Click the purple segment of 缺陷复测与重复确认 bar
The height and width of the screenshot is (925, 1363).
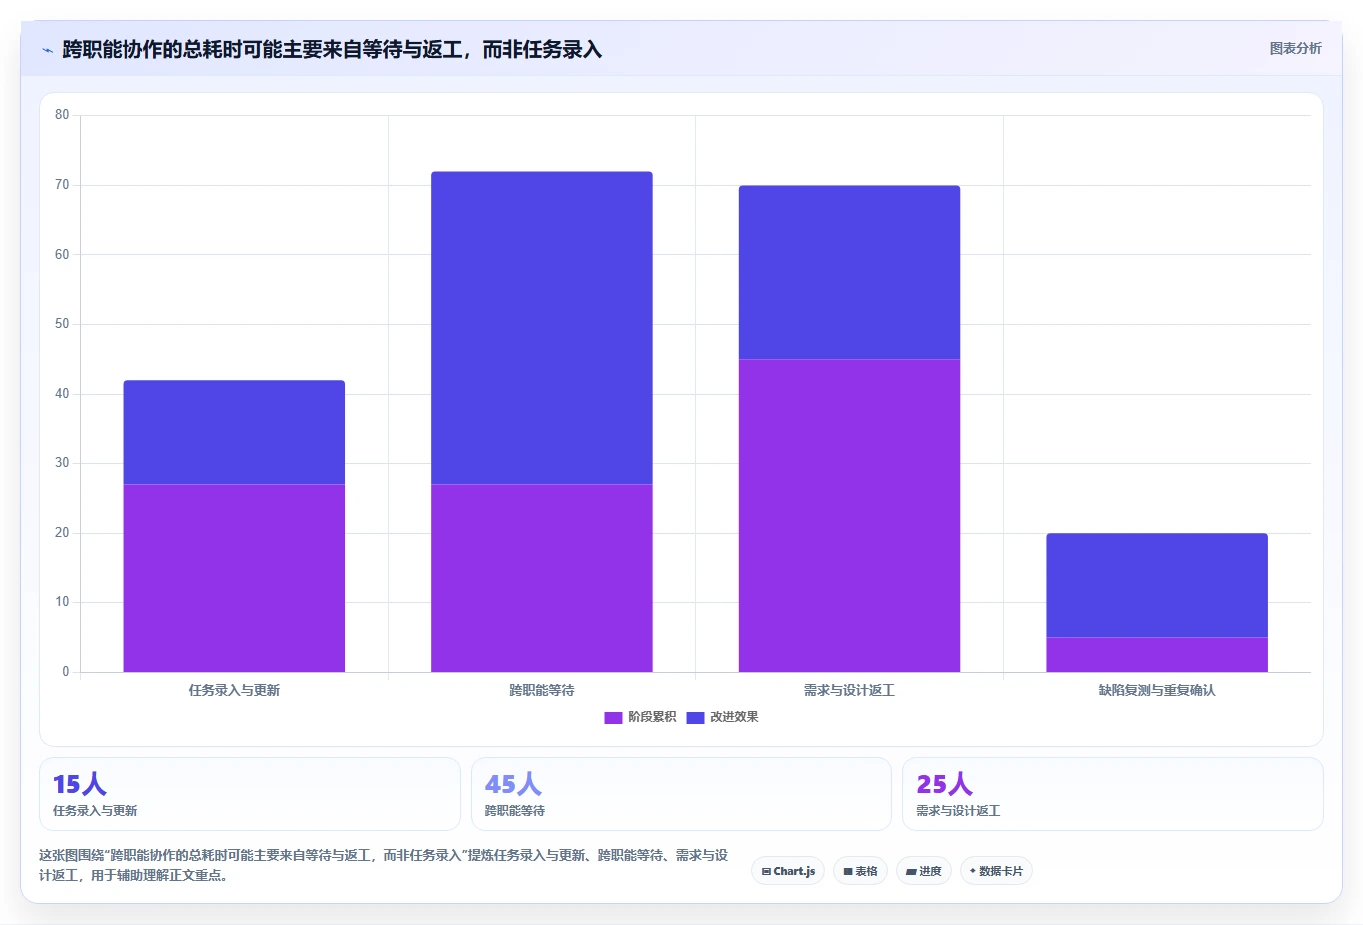point(1157,655)
